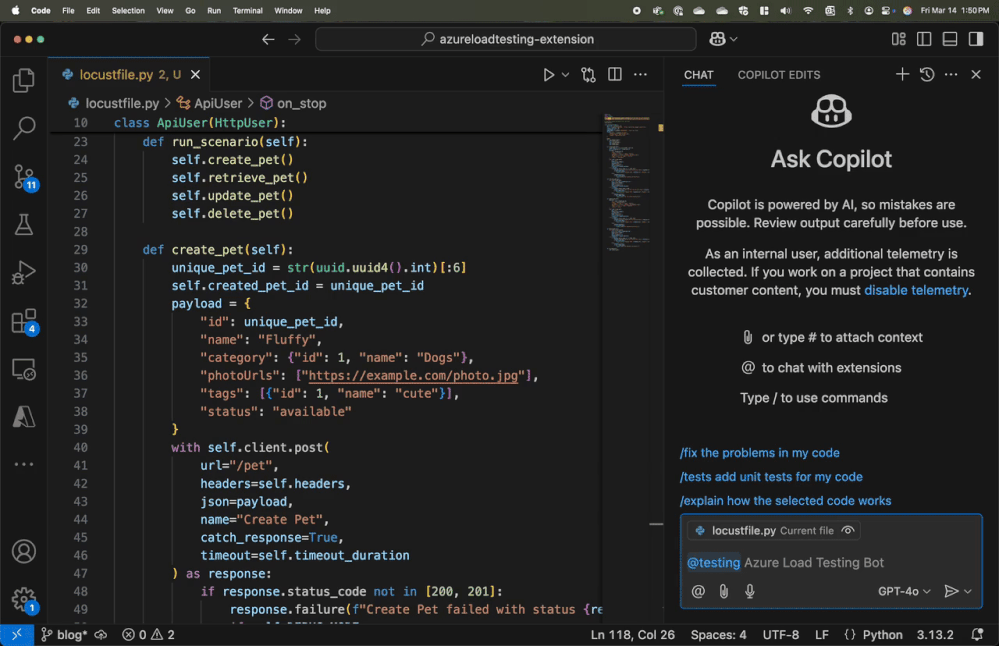Open Run and Debug view
This screenshot has height=646, width=999.
point(24,273)
